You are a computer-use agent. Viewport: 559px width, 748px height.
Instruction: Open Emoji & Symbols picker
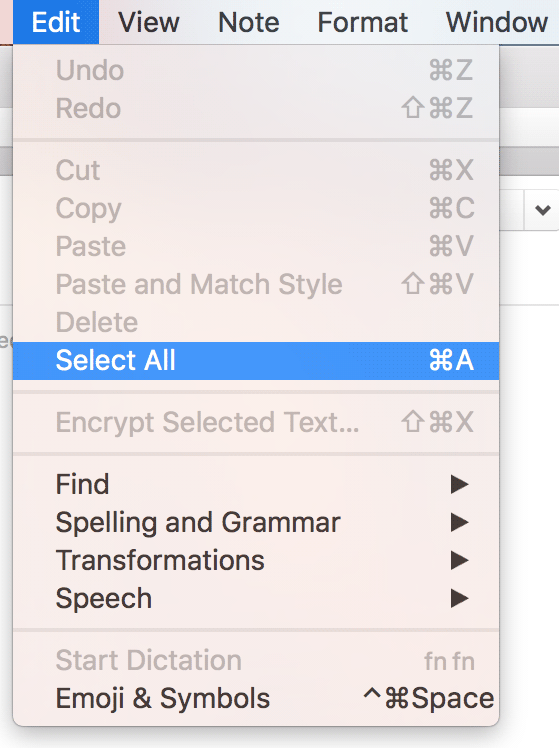256,698
